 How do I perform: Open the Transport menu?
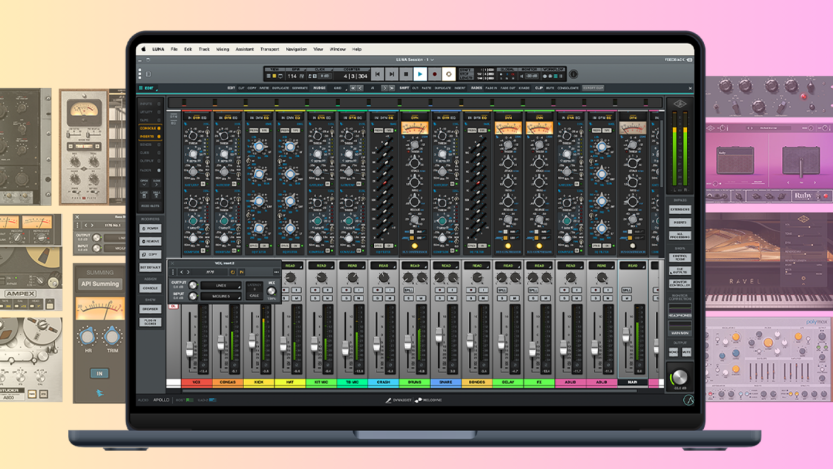point(269,49)
